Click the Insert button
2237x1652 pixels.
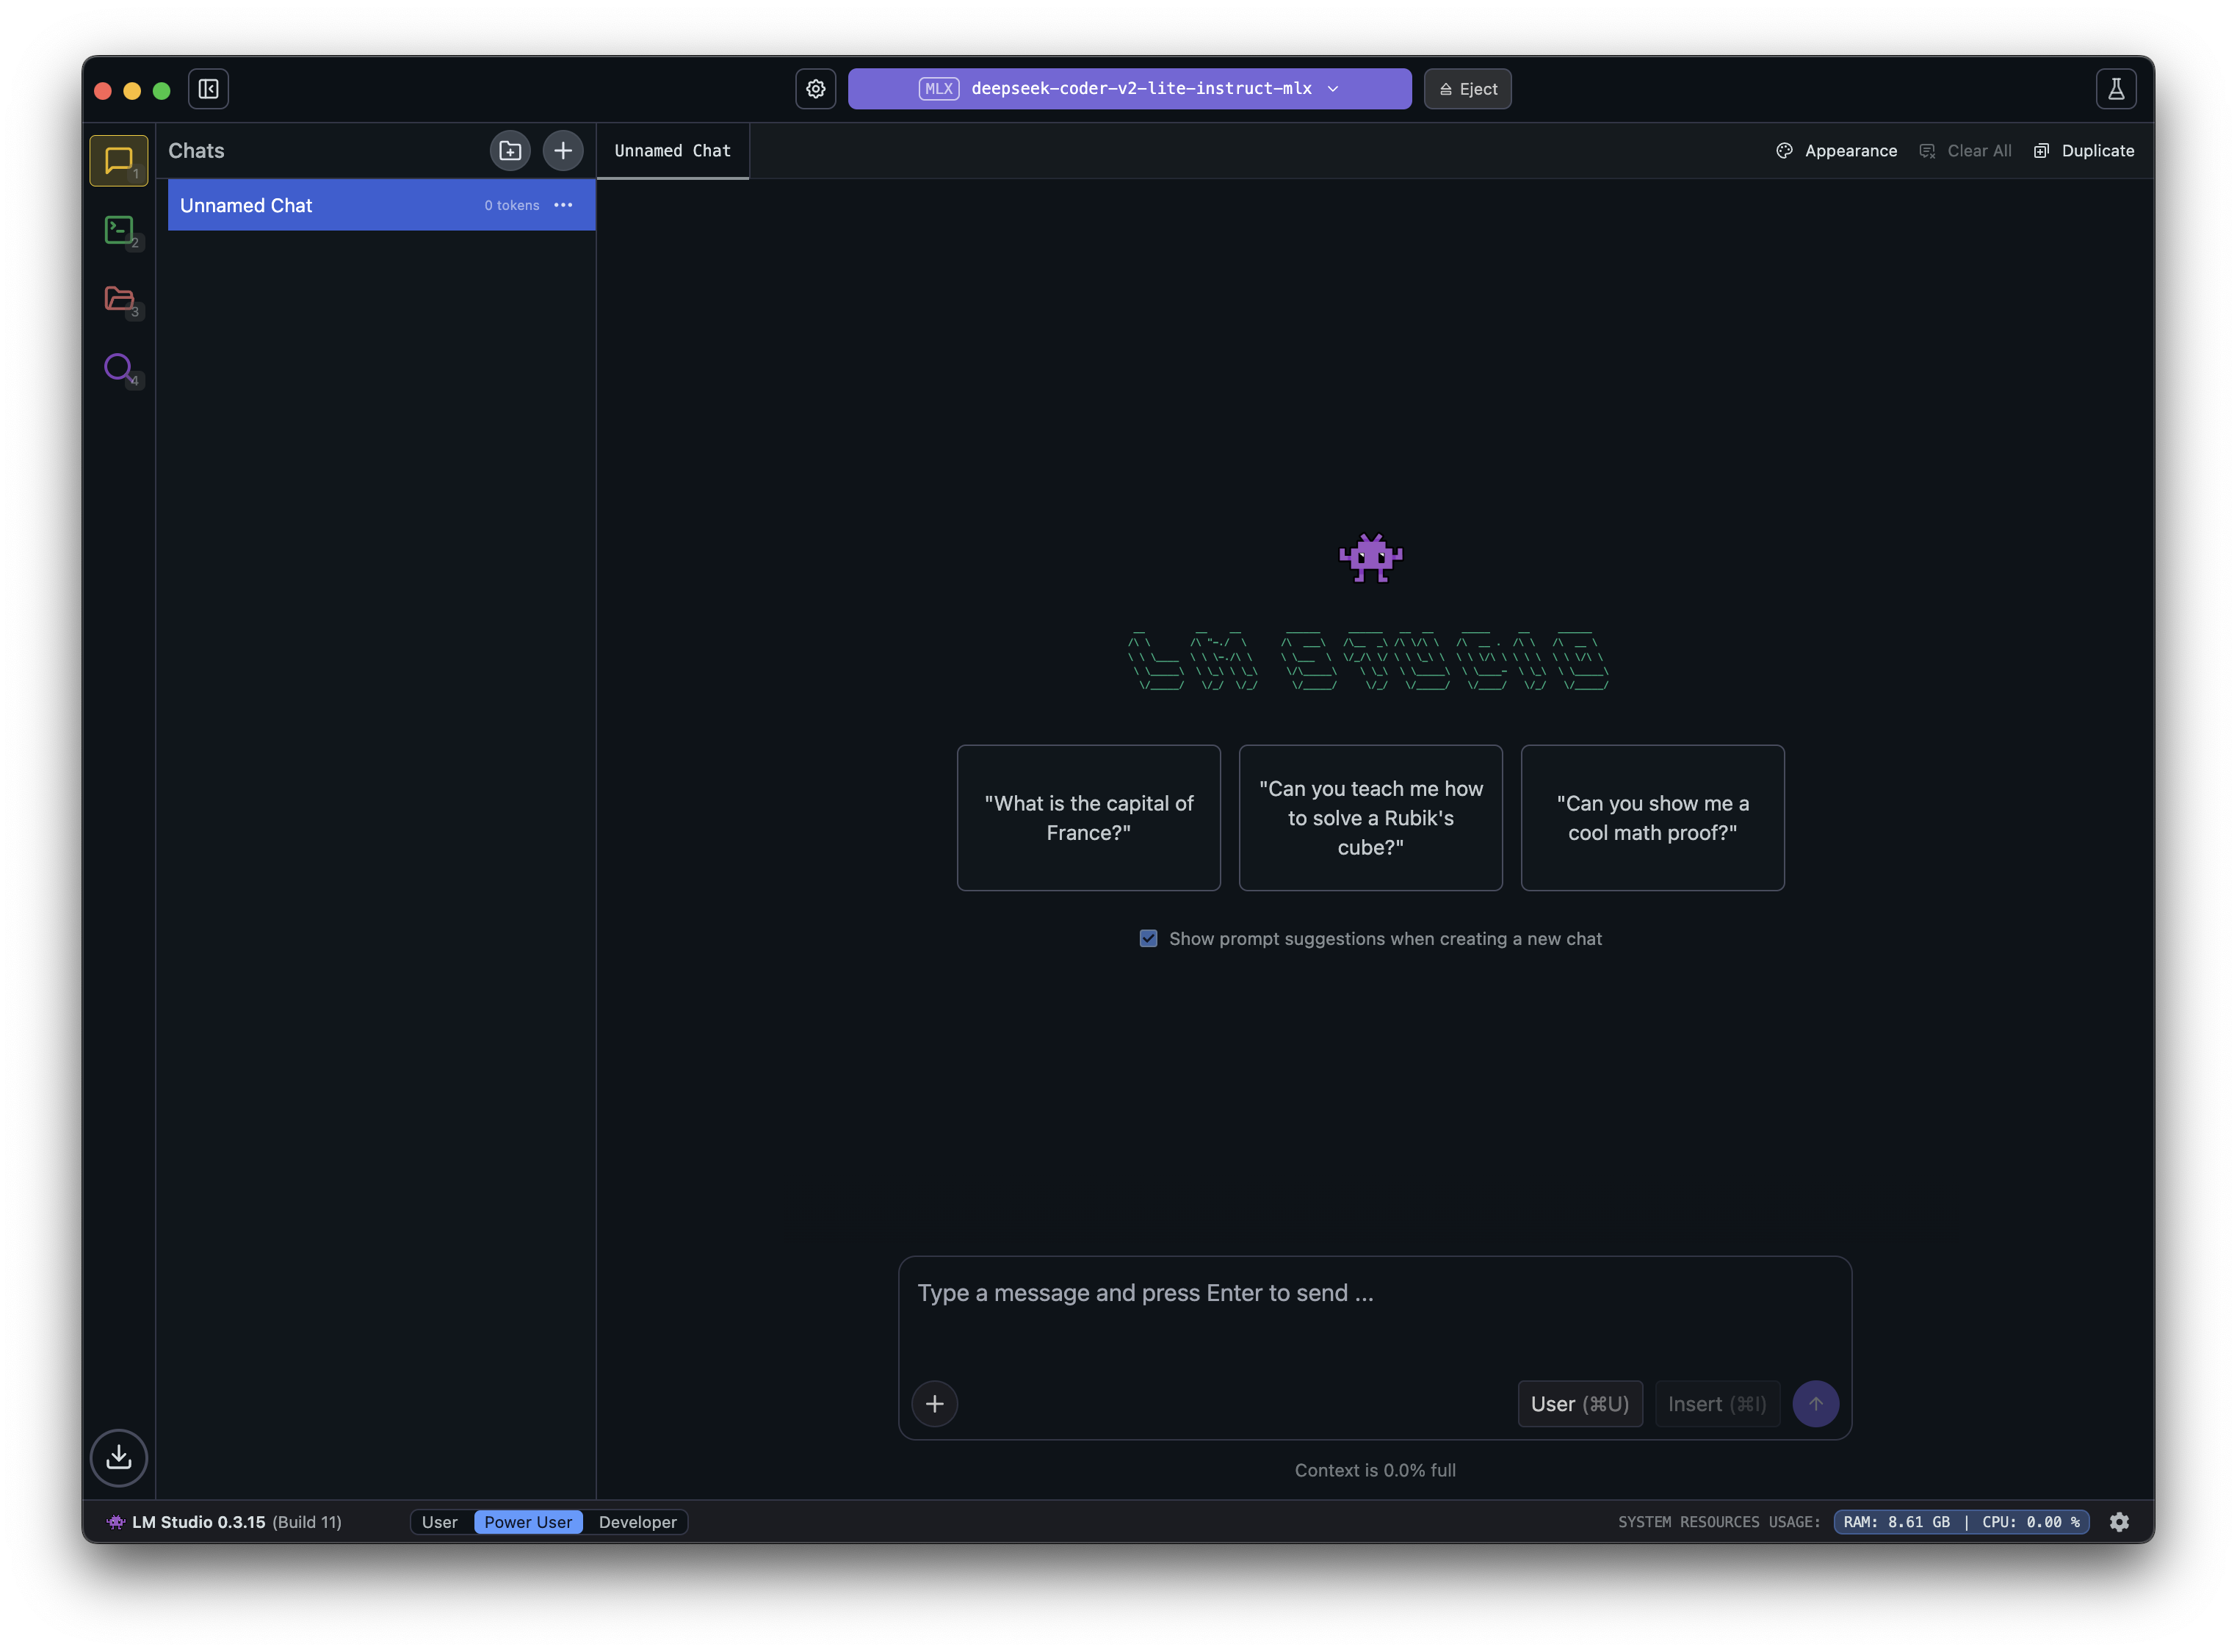click(1716, 1404)
